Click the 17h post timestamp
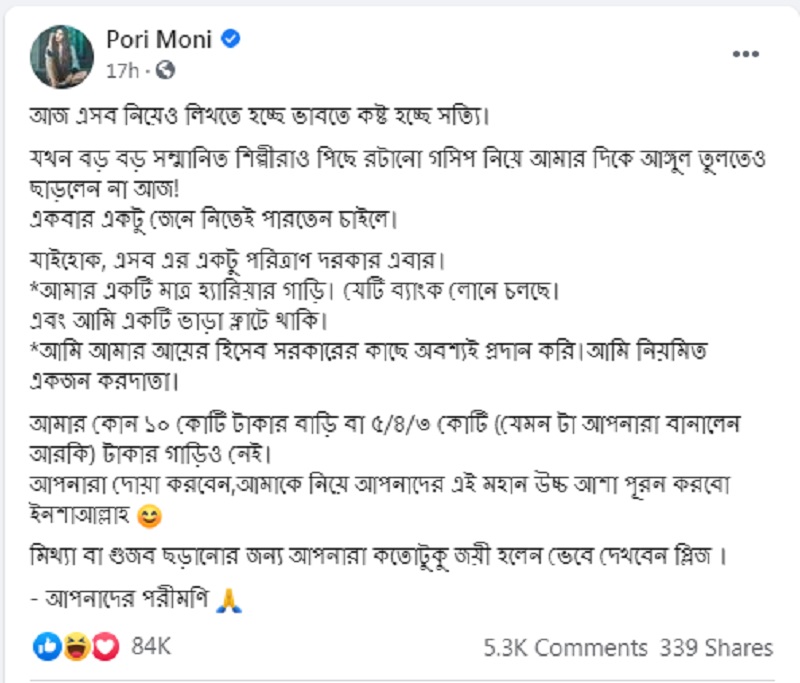The width and height of the screenshot is (800, 683). [x=122, y=70]
